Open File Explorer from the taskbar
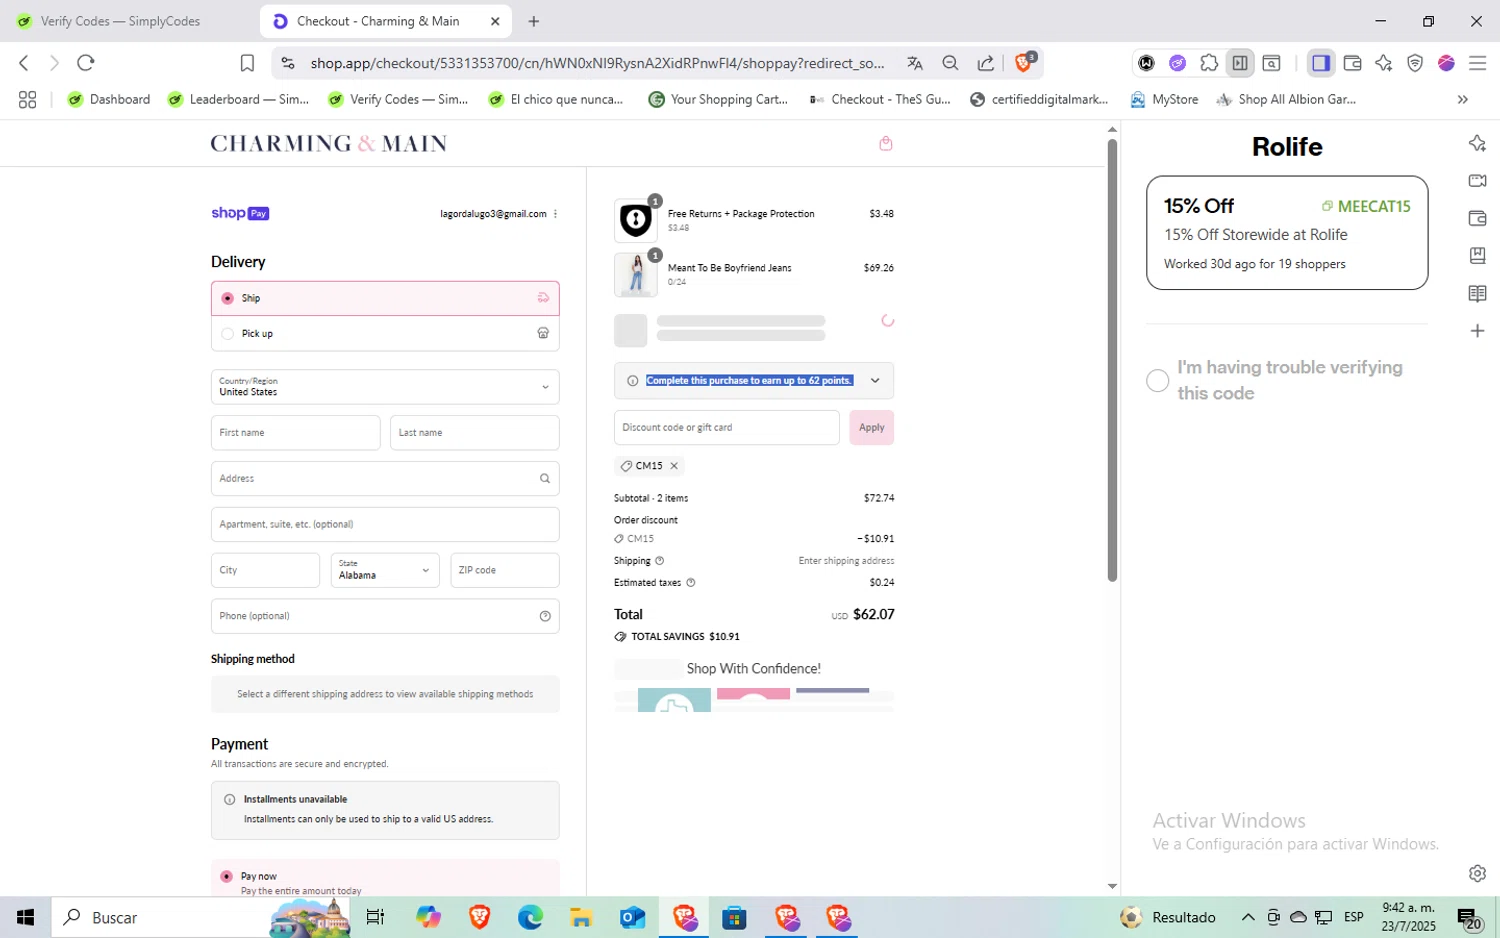The height and width of the screenshot is (938, 1500). (x=582, y=917)
